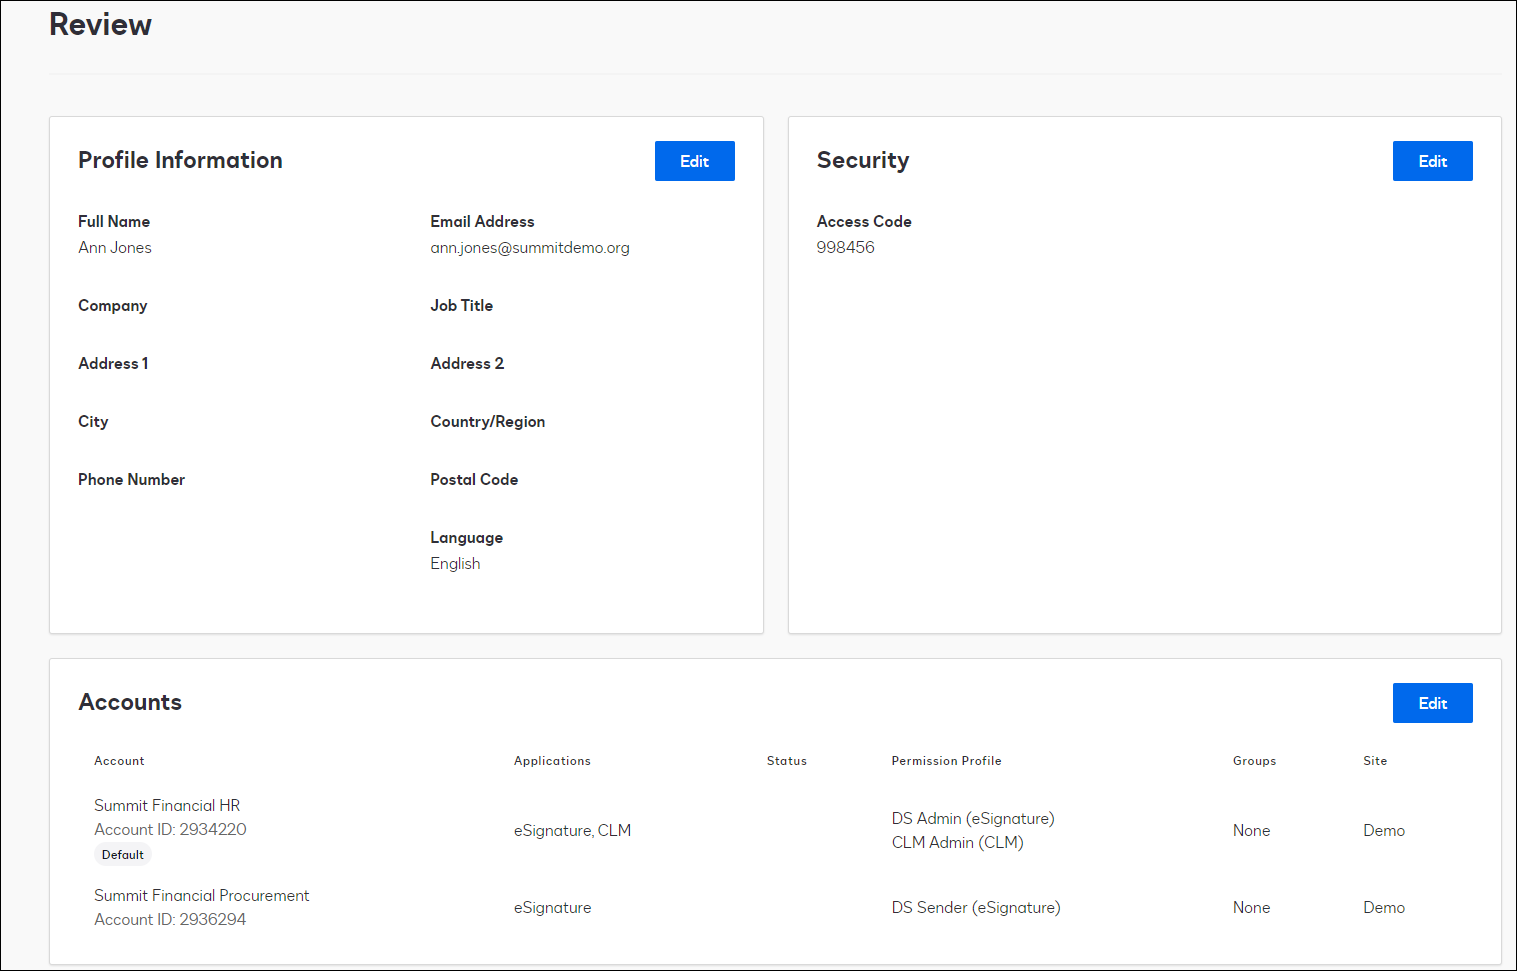Click the Status column header
The height and width of the screenshot is (971, 1517).
tap(786, 761)
